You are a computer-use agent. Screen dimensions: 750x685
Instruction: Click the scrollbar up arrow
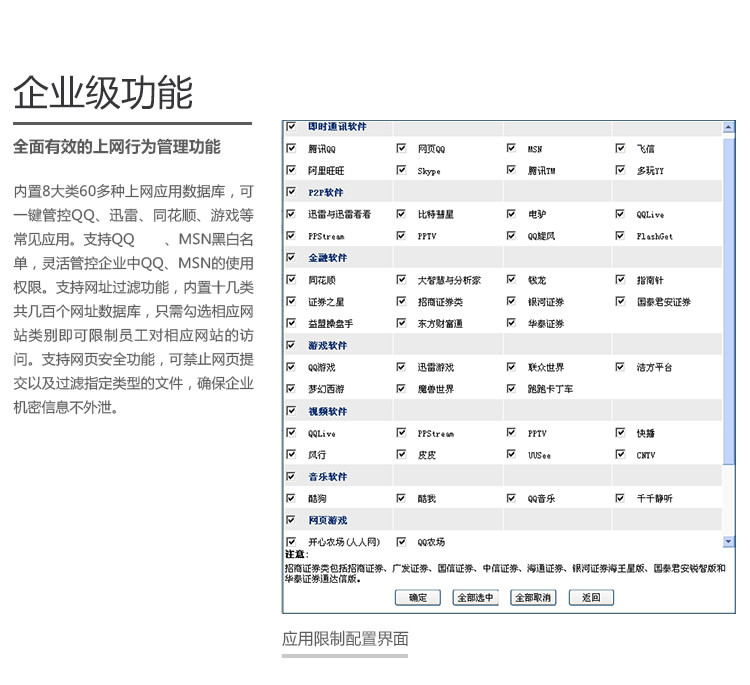click(728, 127)
